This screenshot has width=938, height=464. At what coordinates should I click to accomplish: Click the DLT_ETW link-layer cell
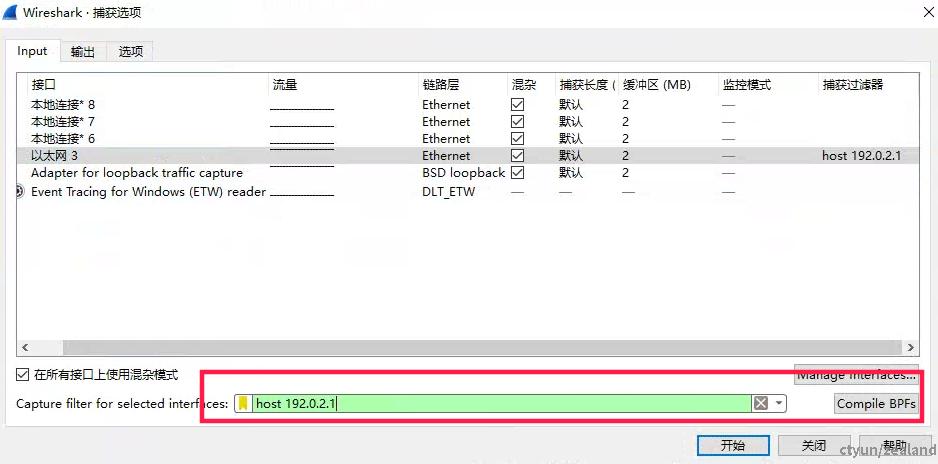pos(448,192)
